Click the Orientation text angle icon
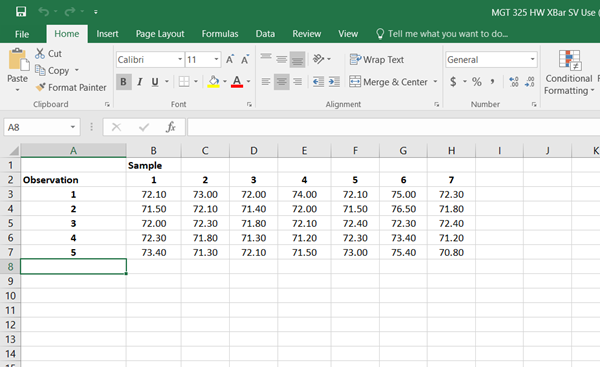The width and height of the screenshot is (600, 367). tap(318, 59)
